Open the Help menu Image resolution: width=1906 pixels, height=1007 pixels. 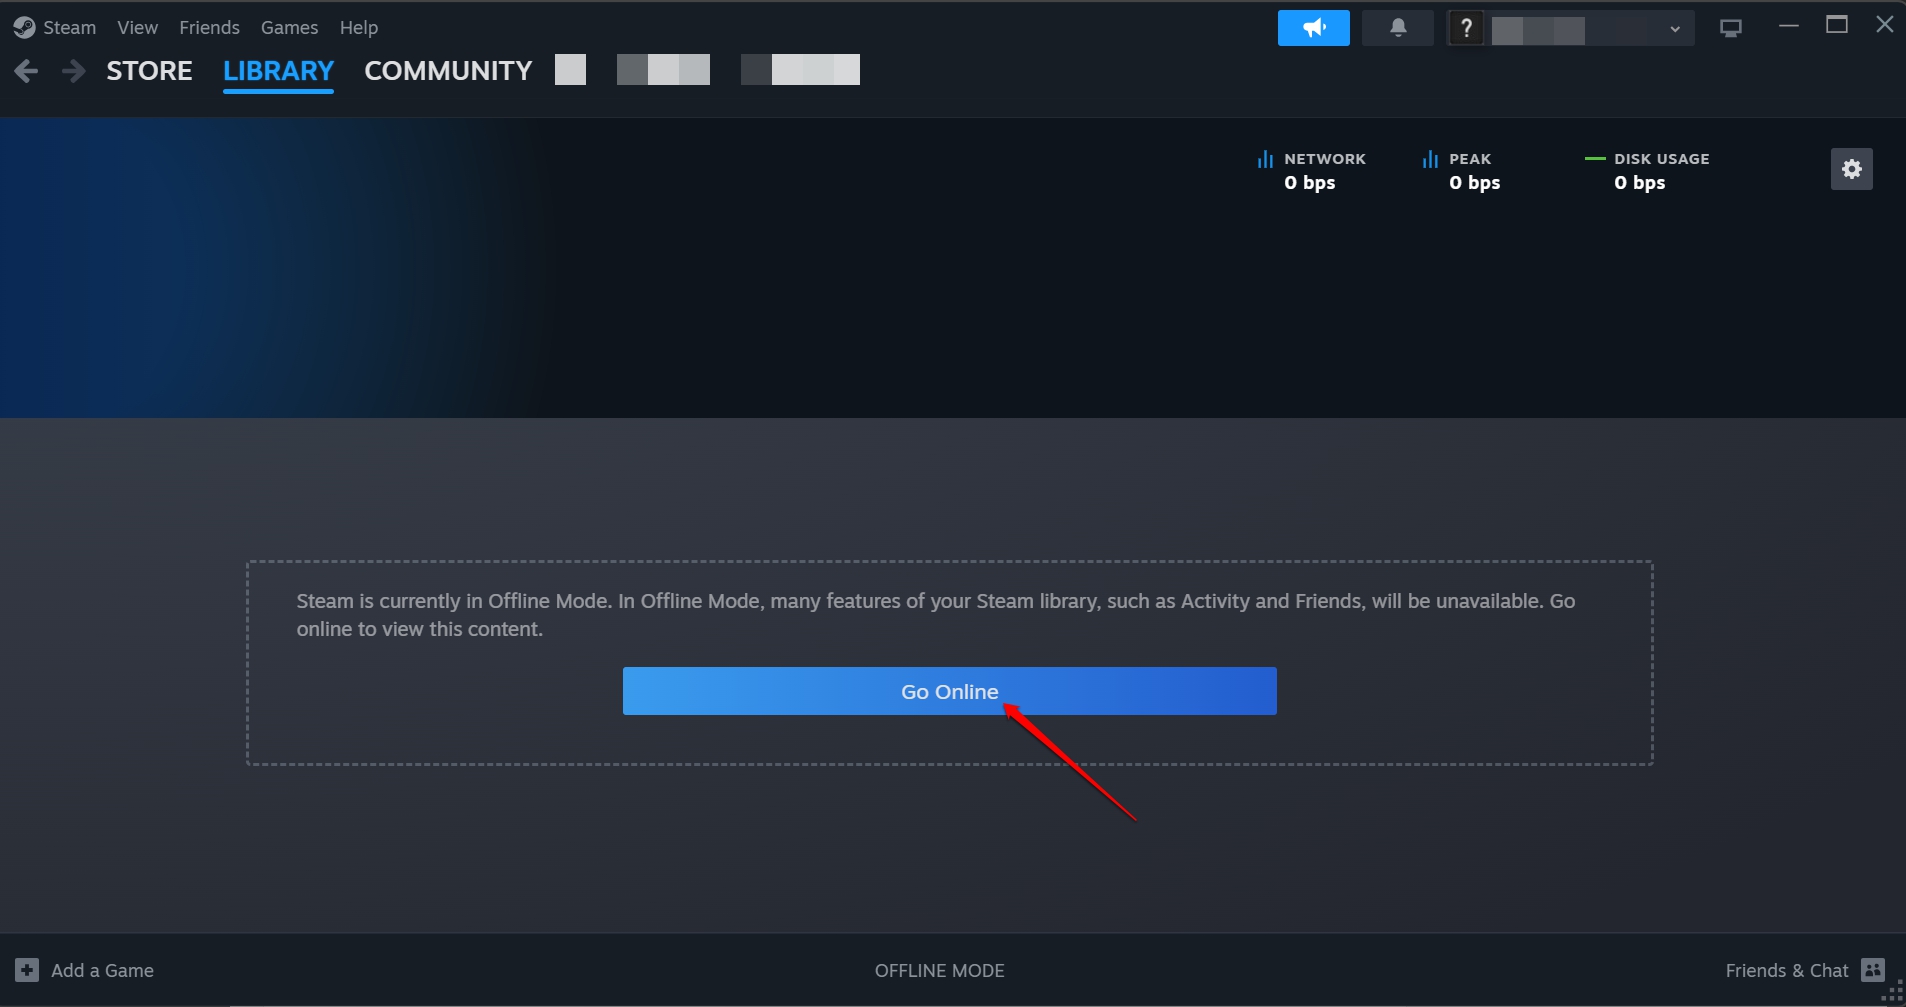pos(359,27)
